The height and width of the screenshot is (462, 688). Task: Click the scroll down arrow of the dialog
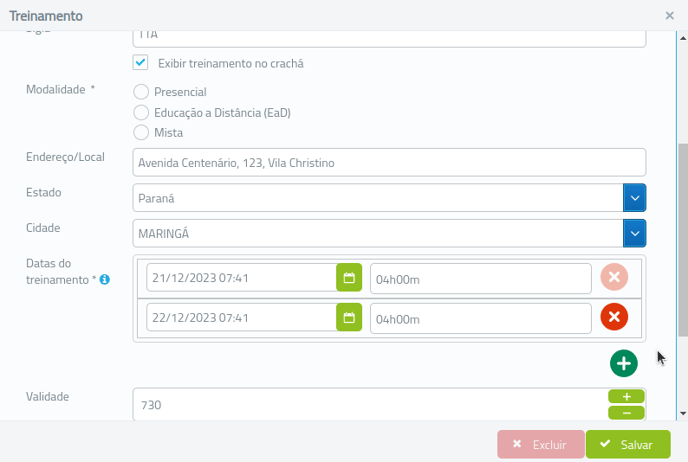683,413
